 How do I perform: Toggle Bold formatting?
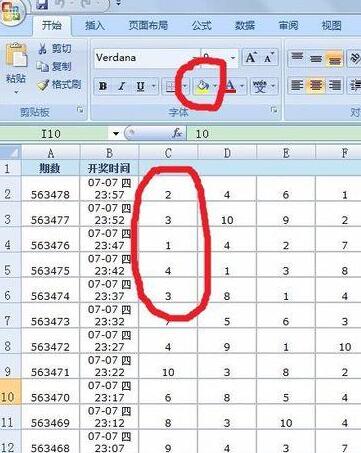(x=103, y=86)
